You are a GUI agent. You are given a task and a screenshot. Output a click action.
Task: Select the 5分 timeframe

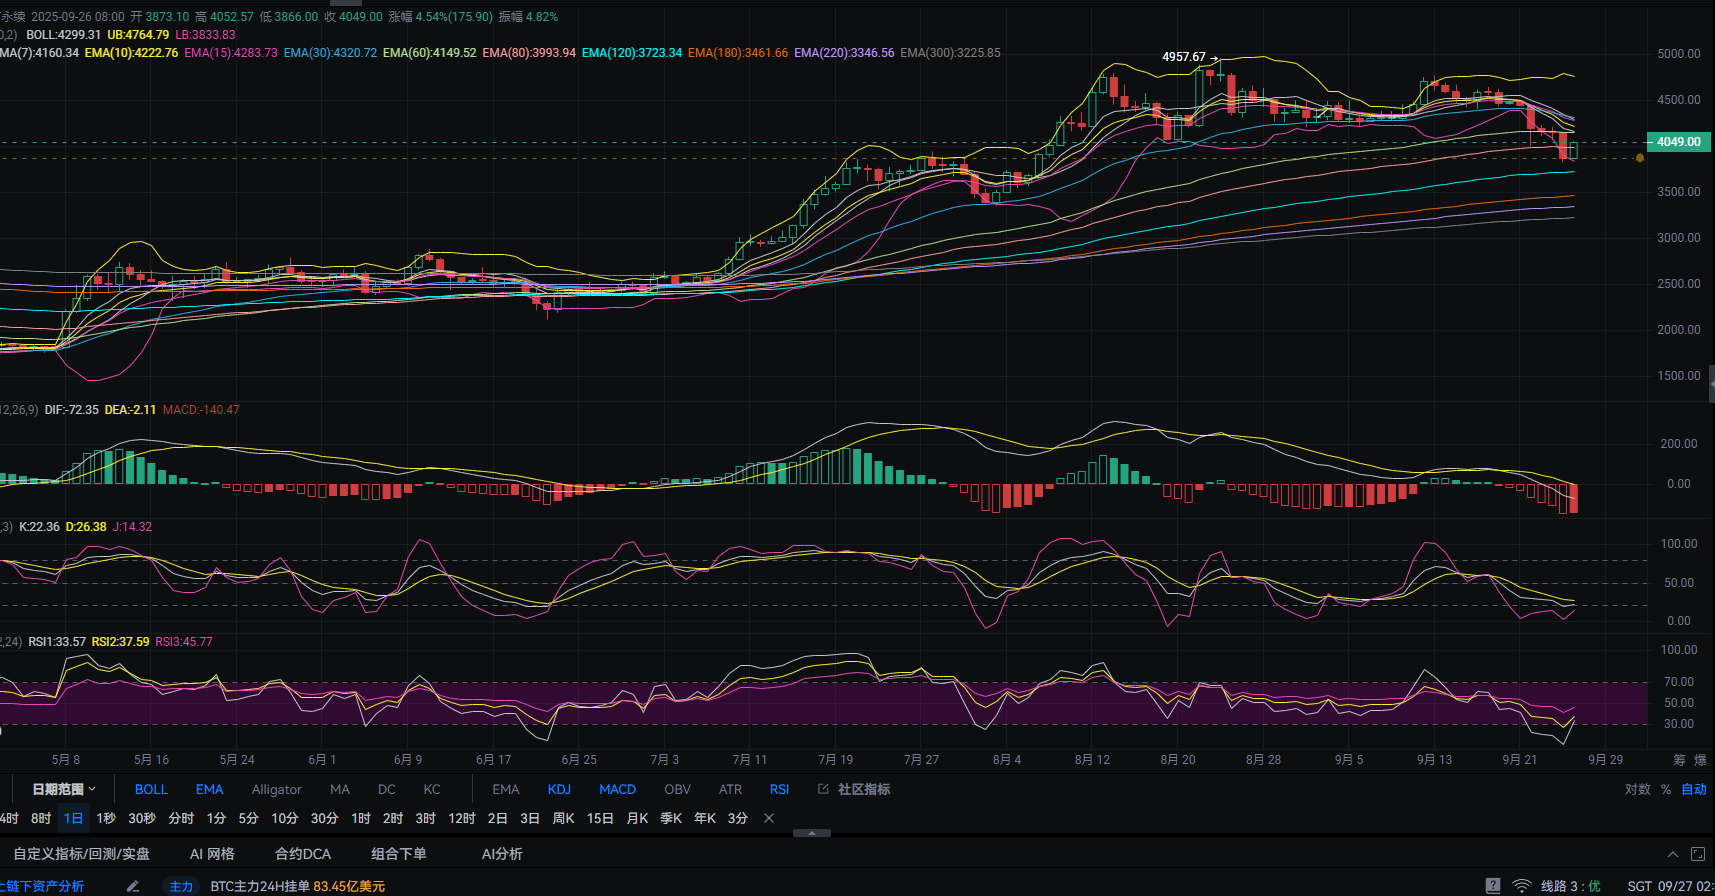tap(249, 818)
